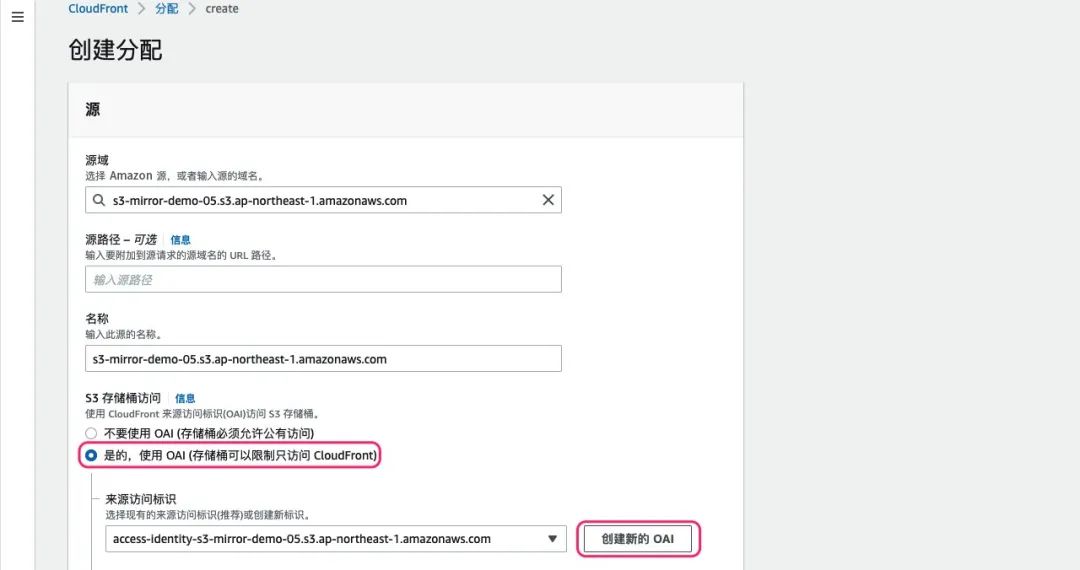Go to CloudFront breadcrumb link
Image resolution: width=1080 pixels, height=570 pixels.
pos(98,9)
